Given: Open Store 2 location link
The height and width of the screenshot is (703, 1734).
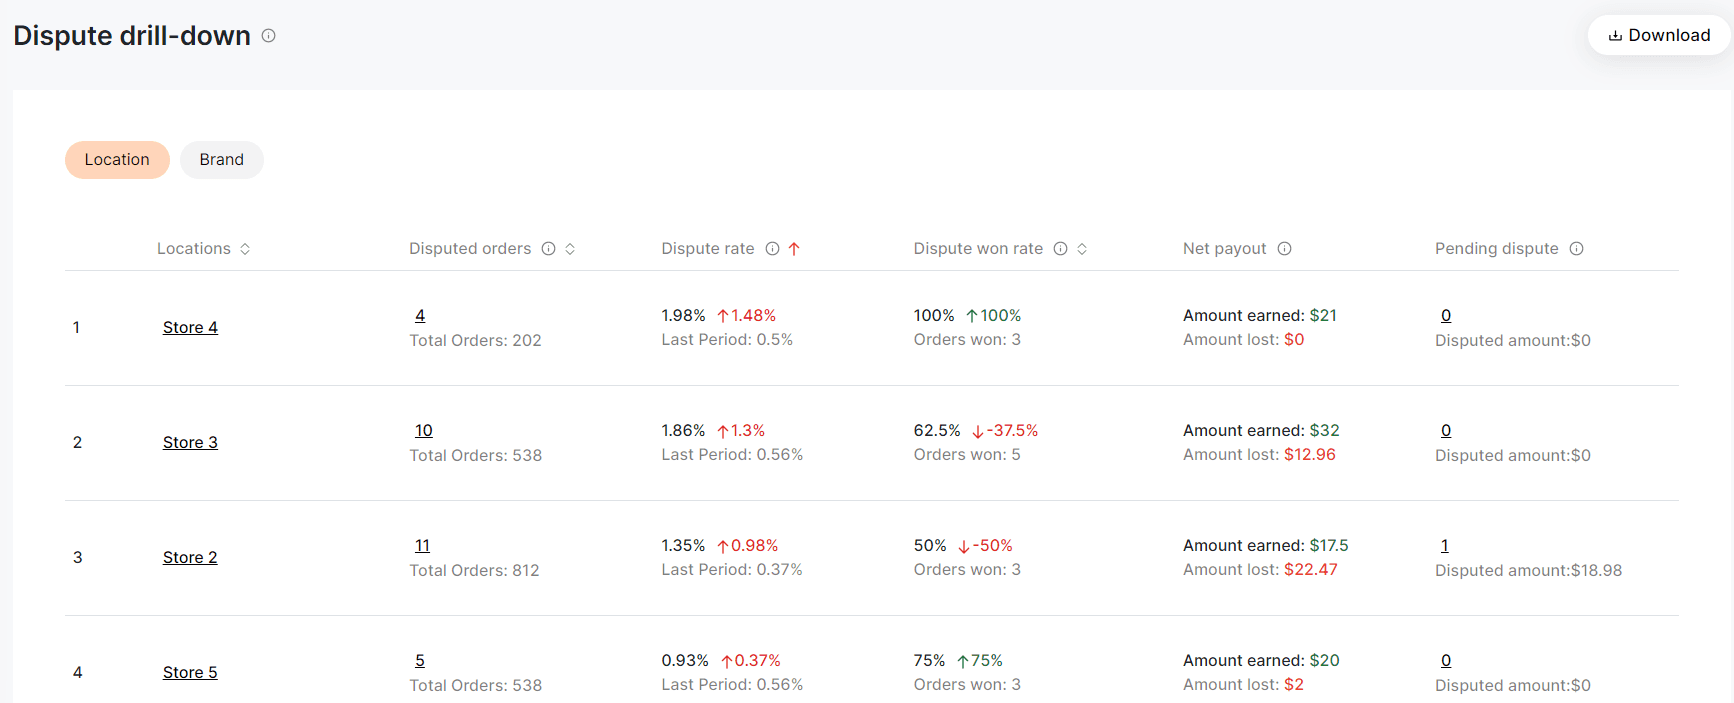Looking at the screenshot, I should 190,558.
